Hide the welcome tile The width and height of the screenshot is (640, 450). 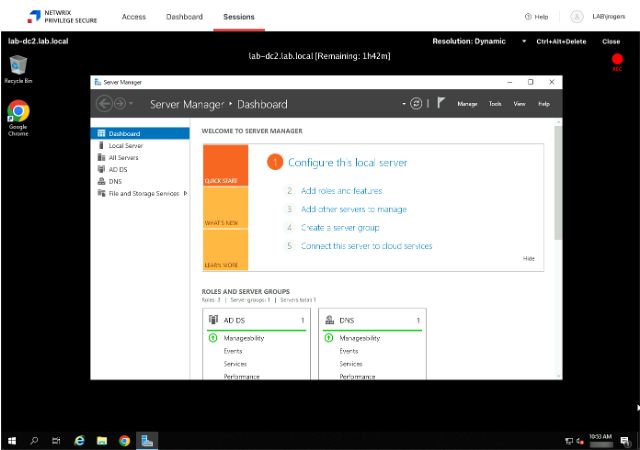point(529,258)
